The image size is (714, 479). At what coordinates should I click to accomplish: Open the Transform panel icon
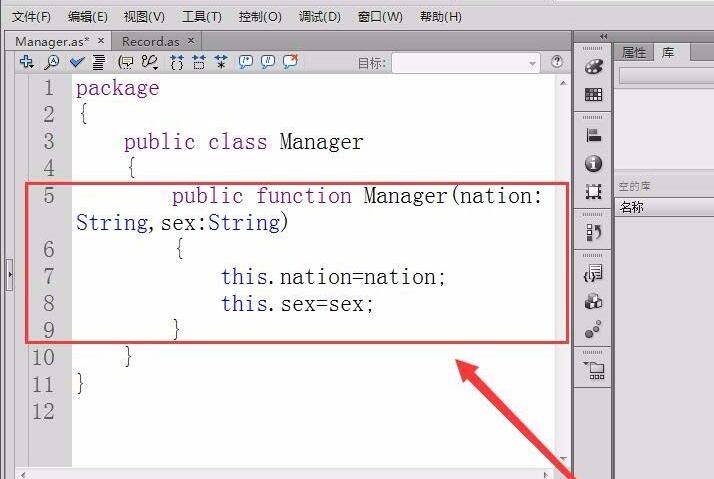[x=593, y=192]
